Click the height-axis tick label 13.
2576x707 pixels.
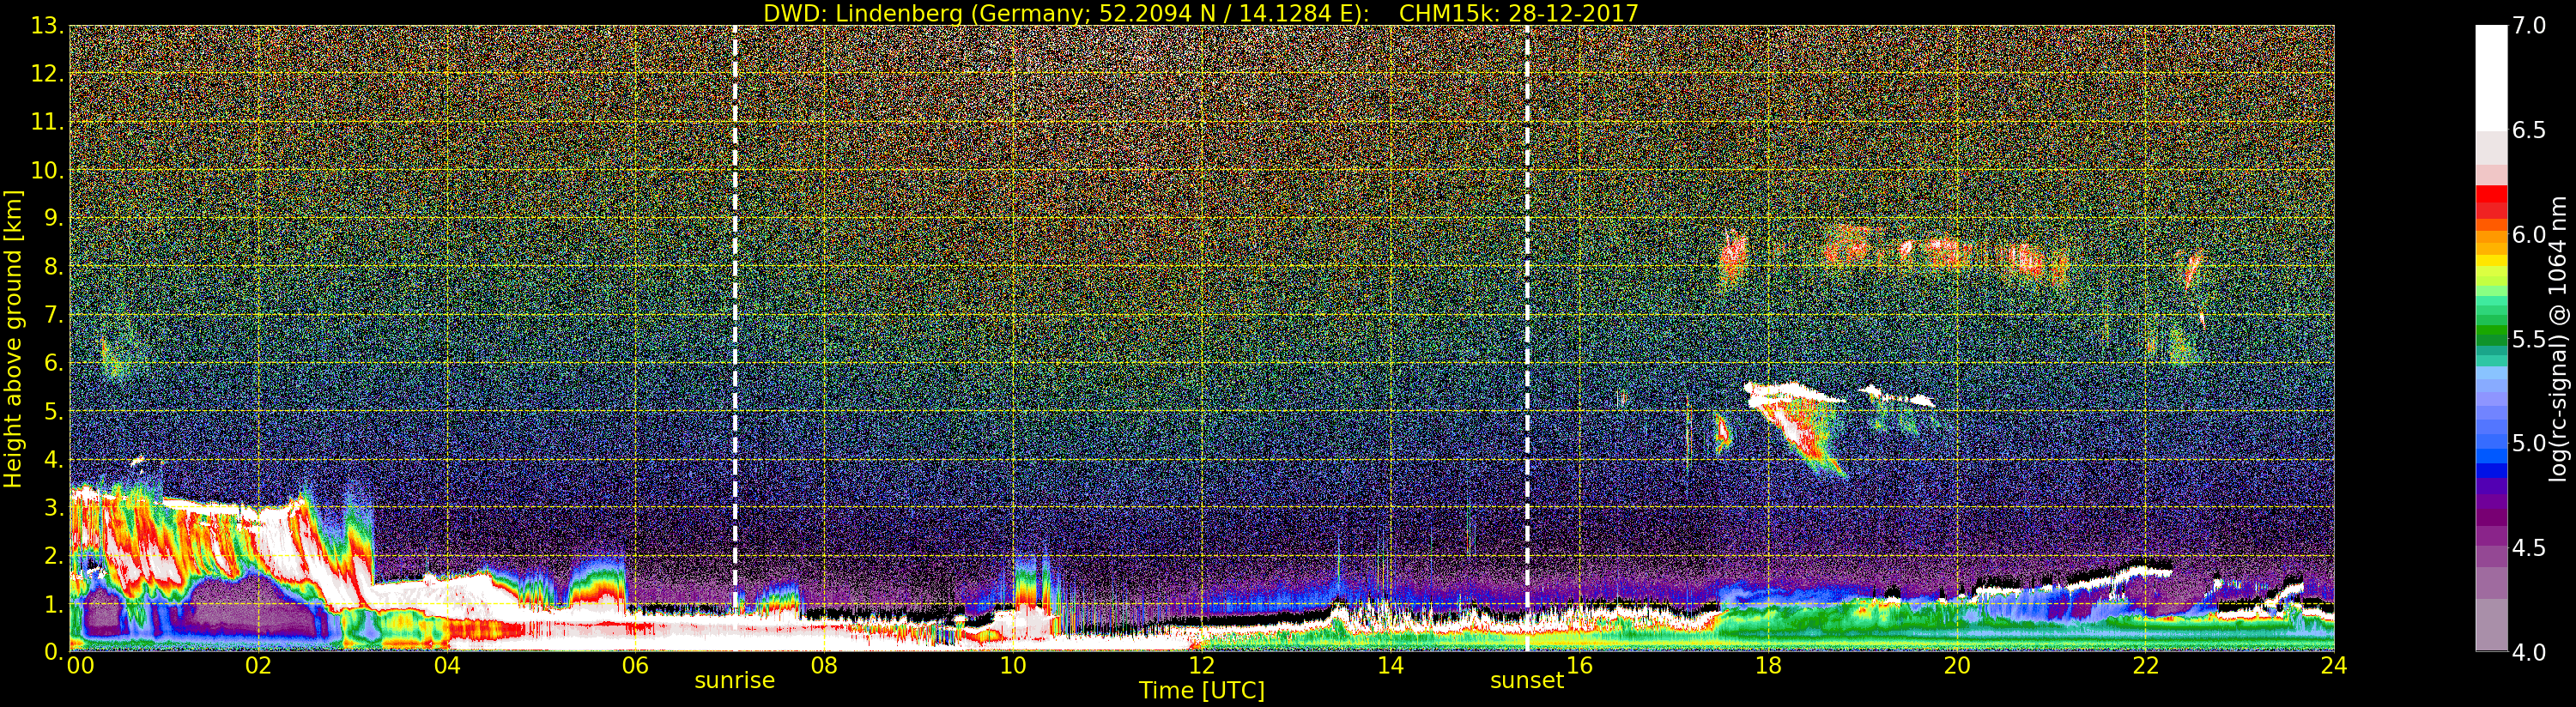[x=48, y=26]
